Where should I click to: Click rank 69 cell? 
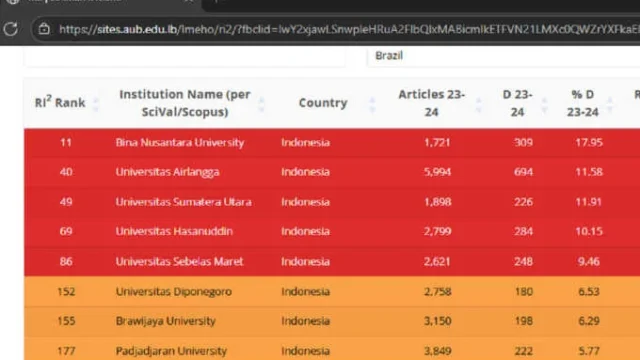pos(66,231)
